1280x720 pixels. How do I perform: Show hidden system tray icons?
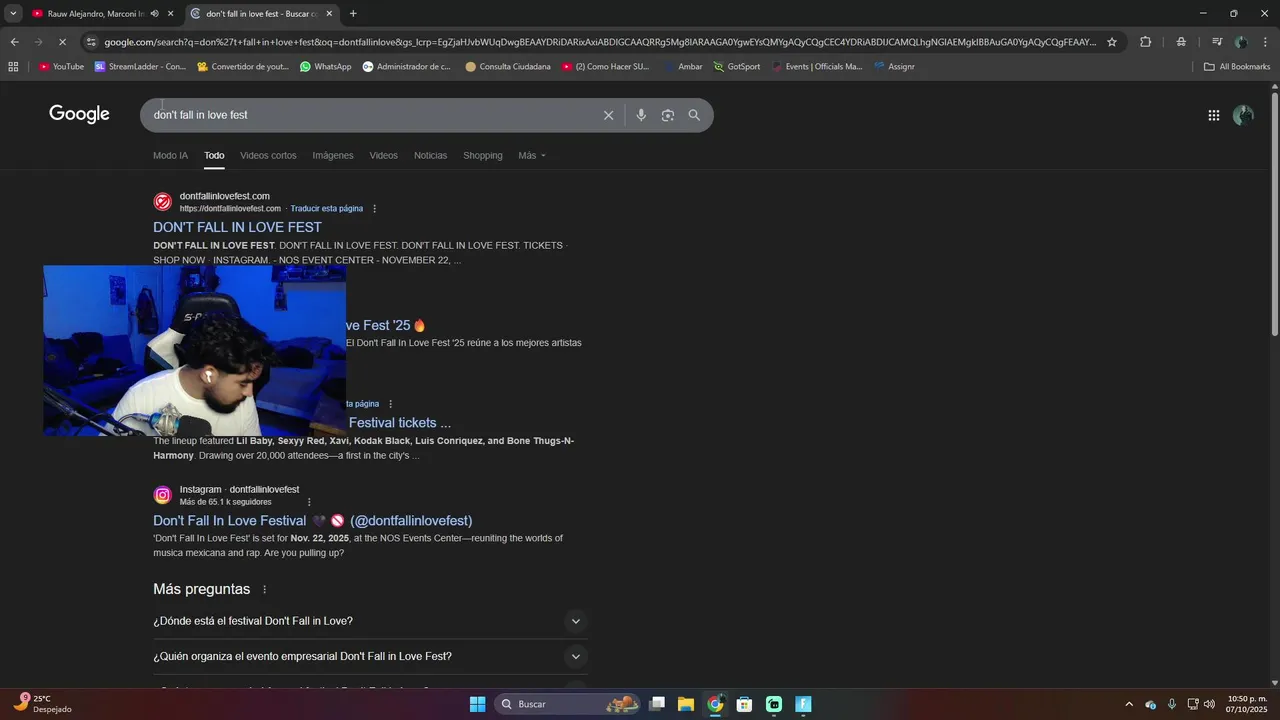(1129, 704)
